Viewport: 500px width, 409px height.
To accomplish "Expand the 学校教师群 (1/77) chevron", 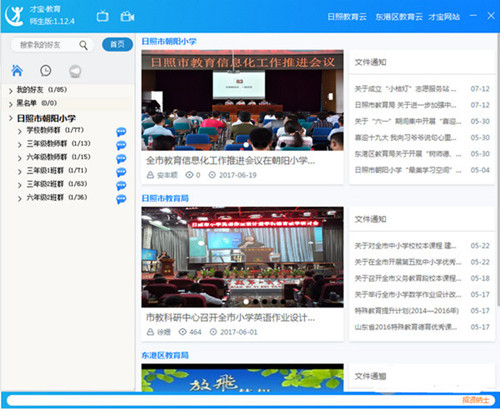I will pyautogui.click(x=20, y=131).
